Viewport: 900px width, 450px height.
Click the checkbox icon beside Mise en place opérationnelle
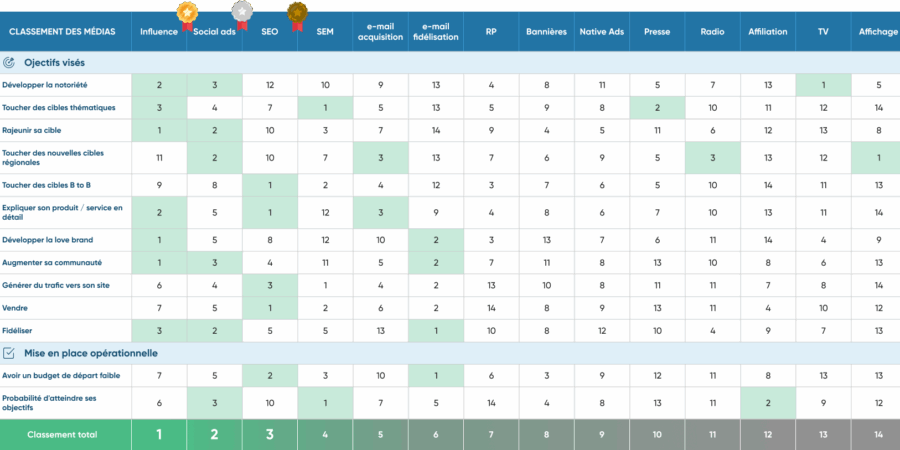click(x=9, y=353)
